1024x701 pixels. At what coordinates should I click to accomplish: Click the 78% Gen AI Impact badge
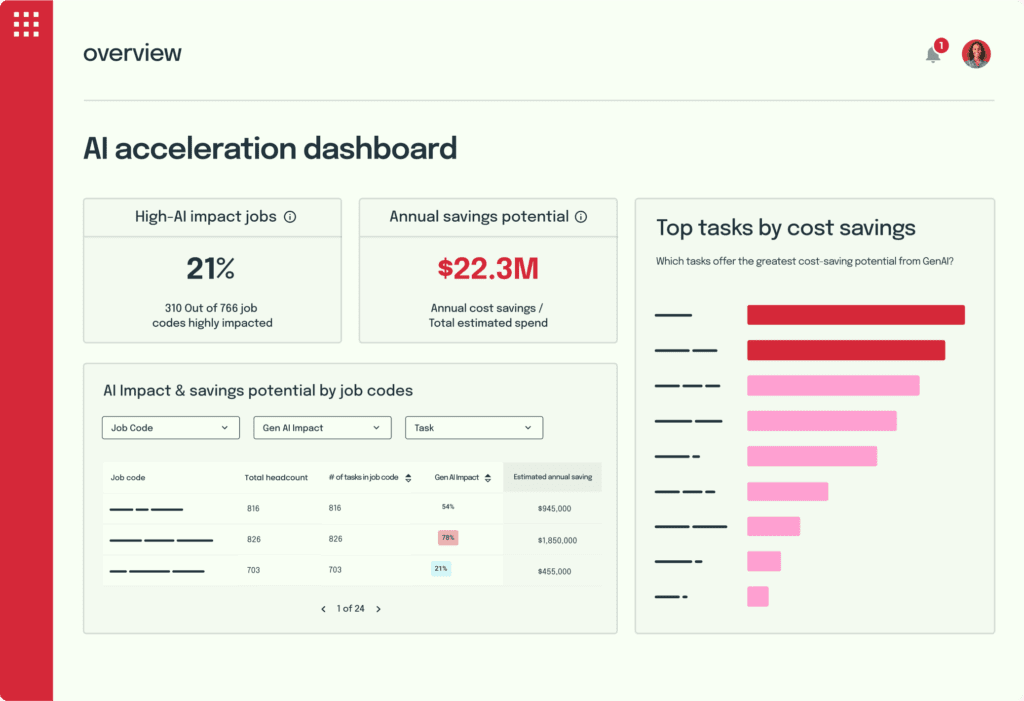tap(448, 538)
